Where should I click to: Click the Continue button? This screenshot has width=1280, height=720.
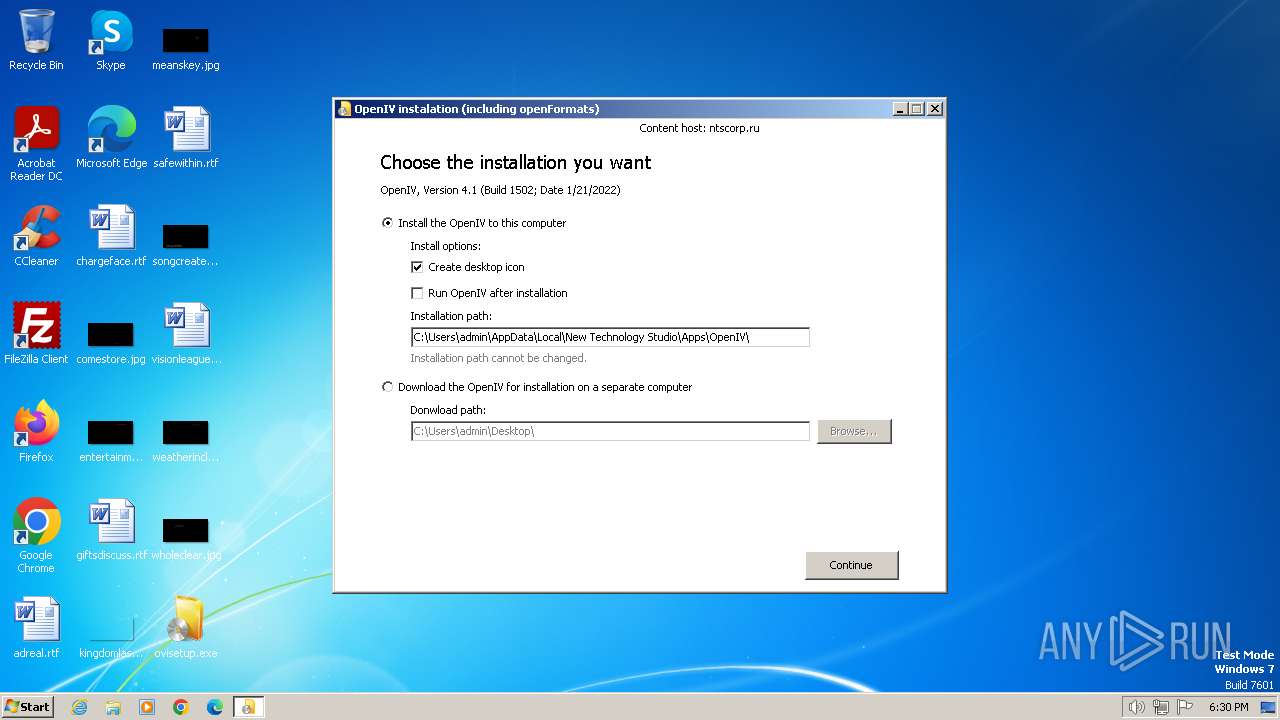click(851, 565)
